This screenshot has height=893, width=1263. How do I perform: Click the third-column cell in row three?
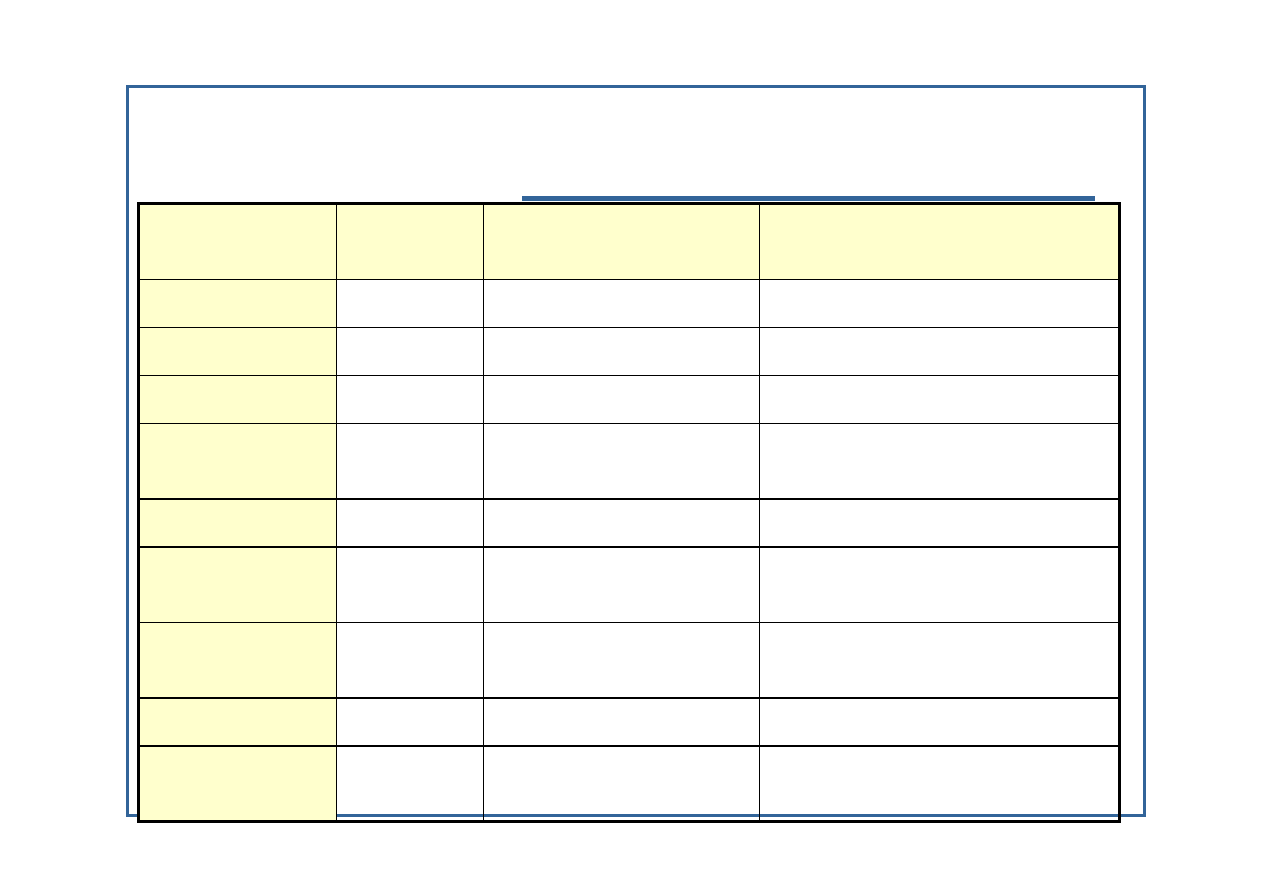pyautogui.click(x=620, y=351)
